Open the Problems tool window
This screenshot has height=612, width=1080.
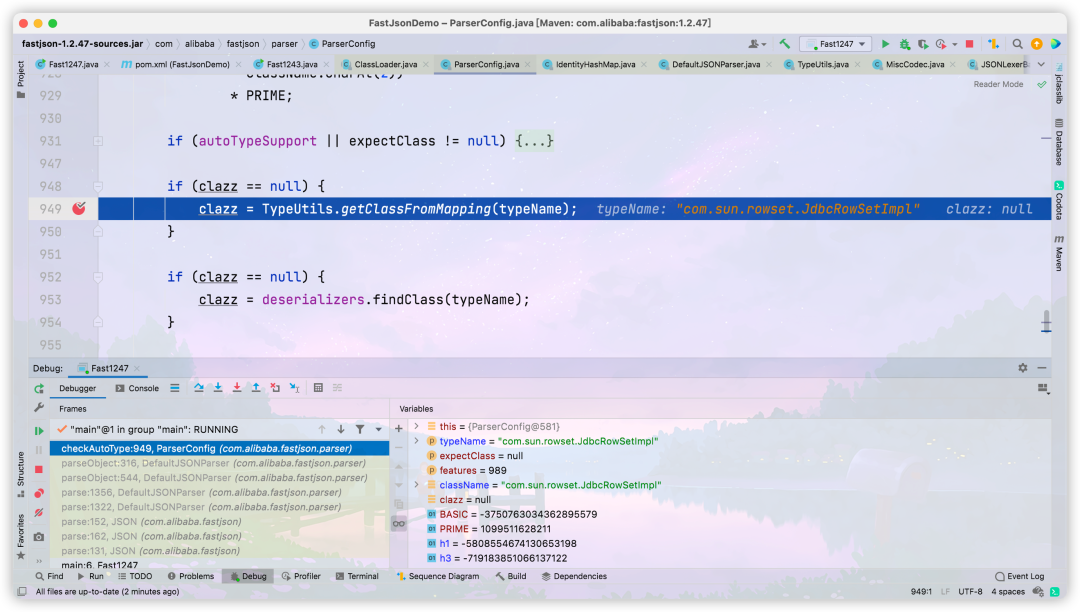(x=191, y=576)
